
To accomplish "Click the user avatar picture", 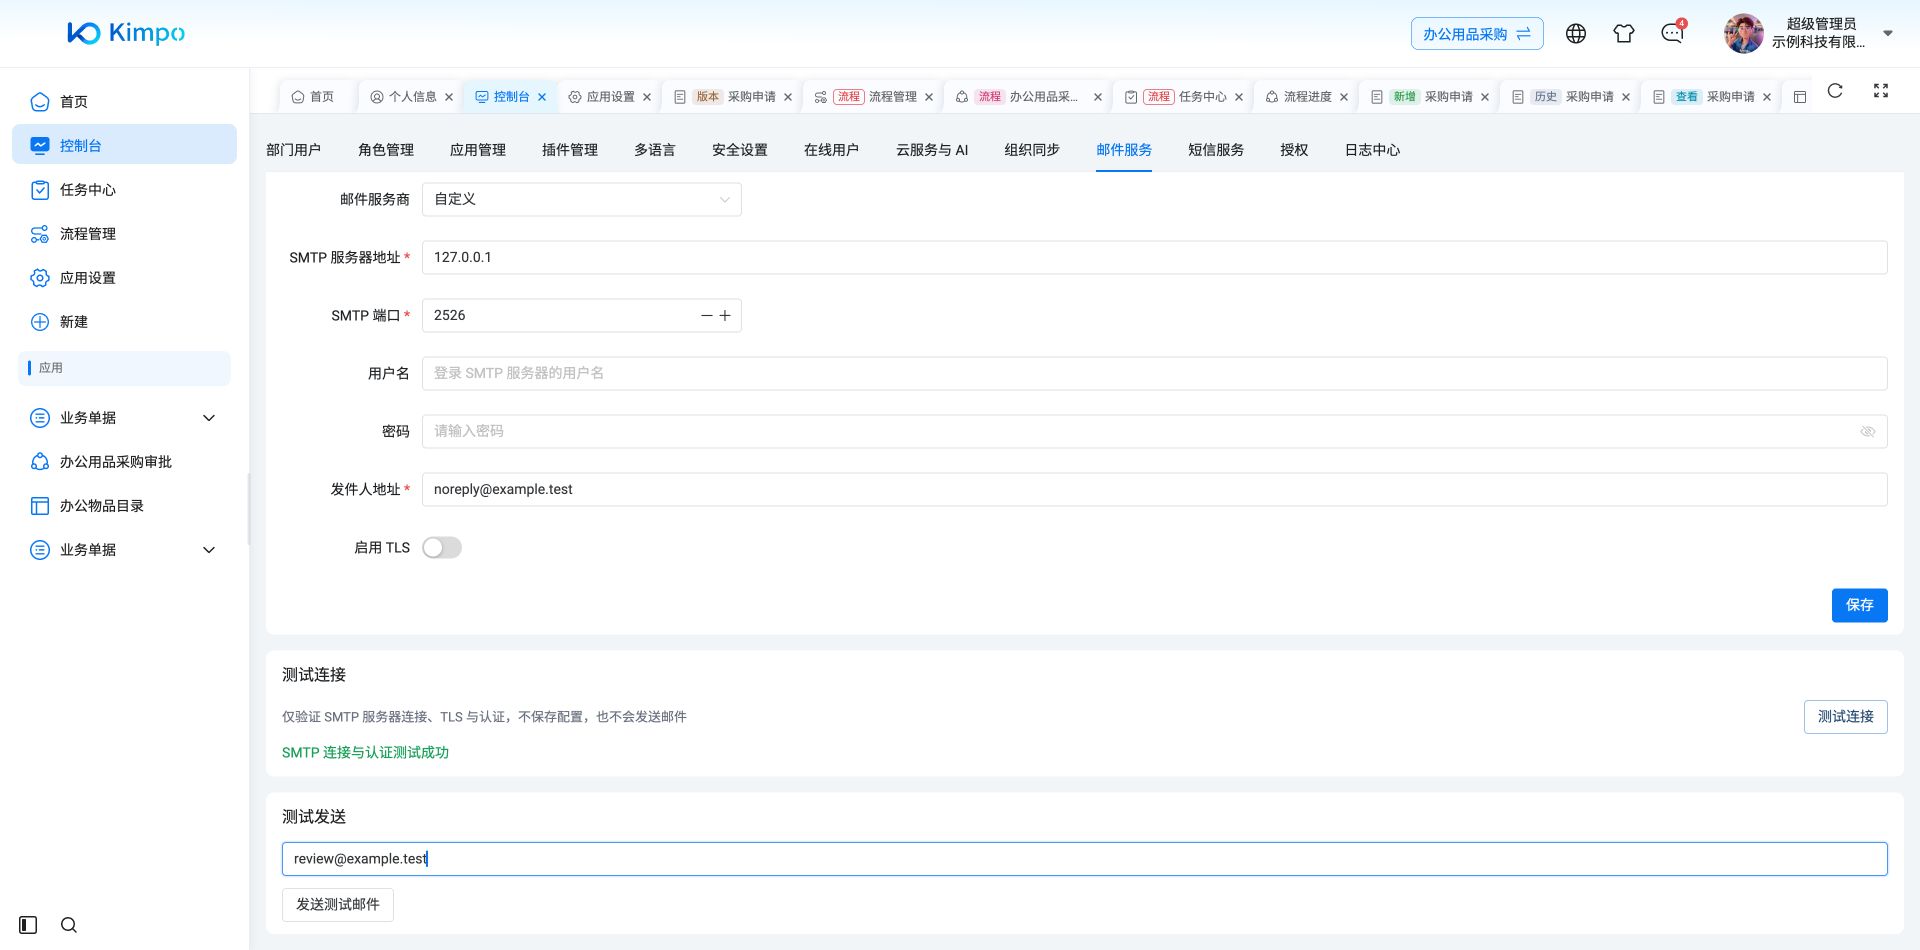I will tap(1744, 34).
